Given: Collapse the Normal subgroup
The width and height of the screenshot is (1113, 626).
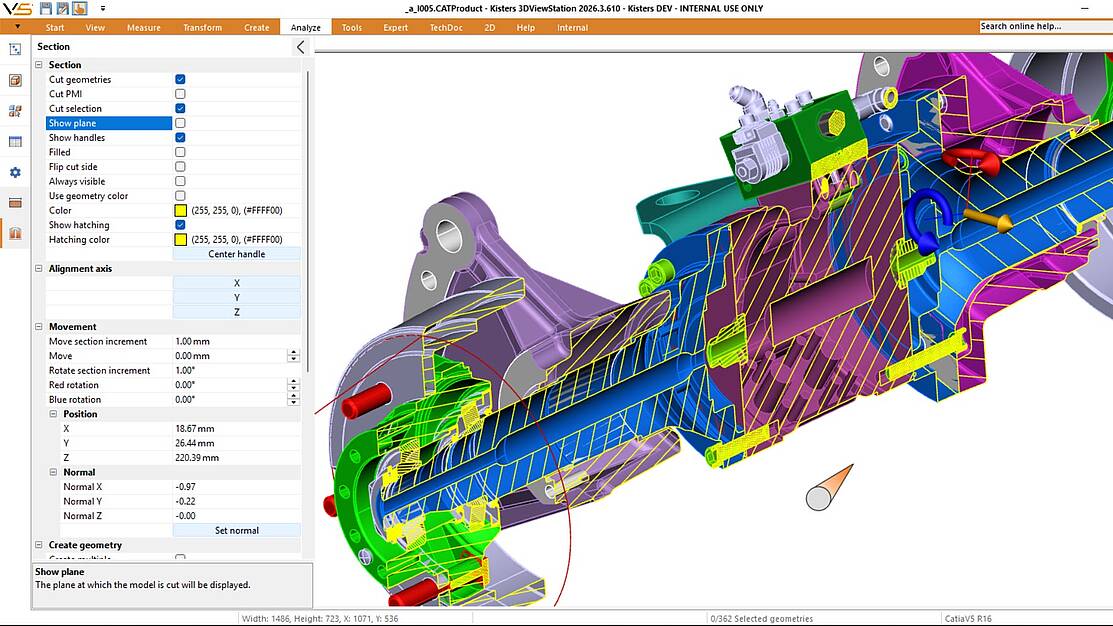Looking at the screenshot, I should click(53, 472).
